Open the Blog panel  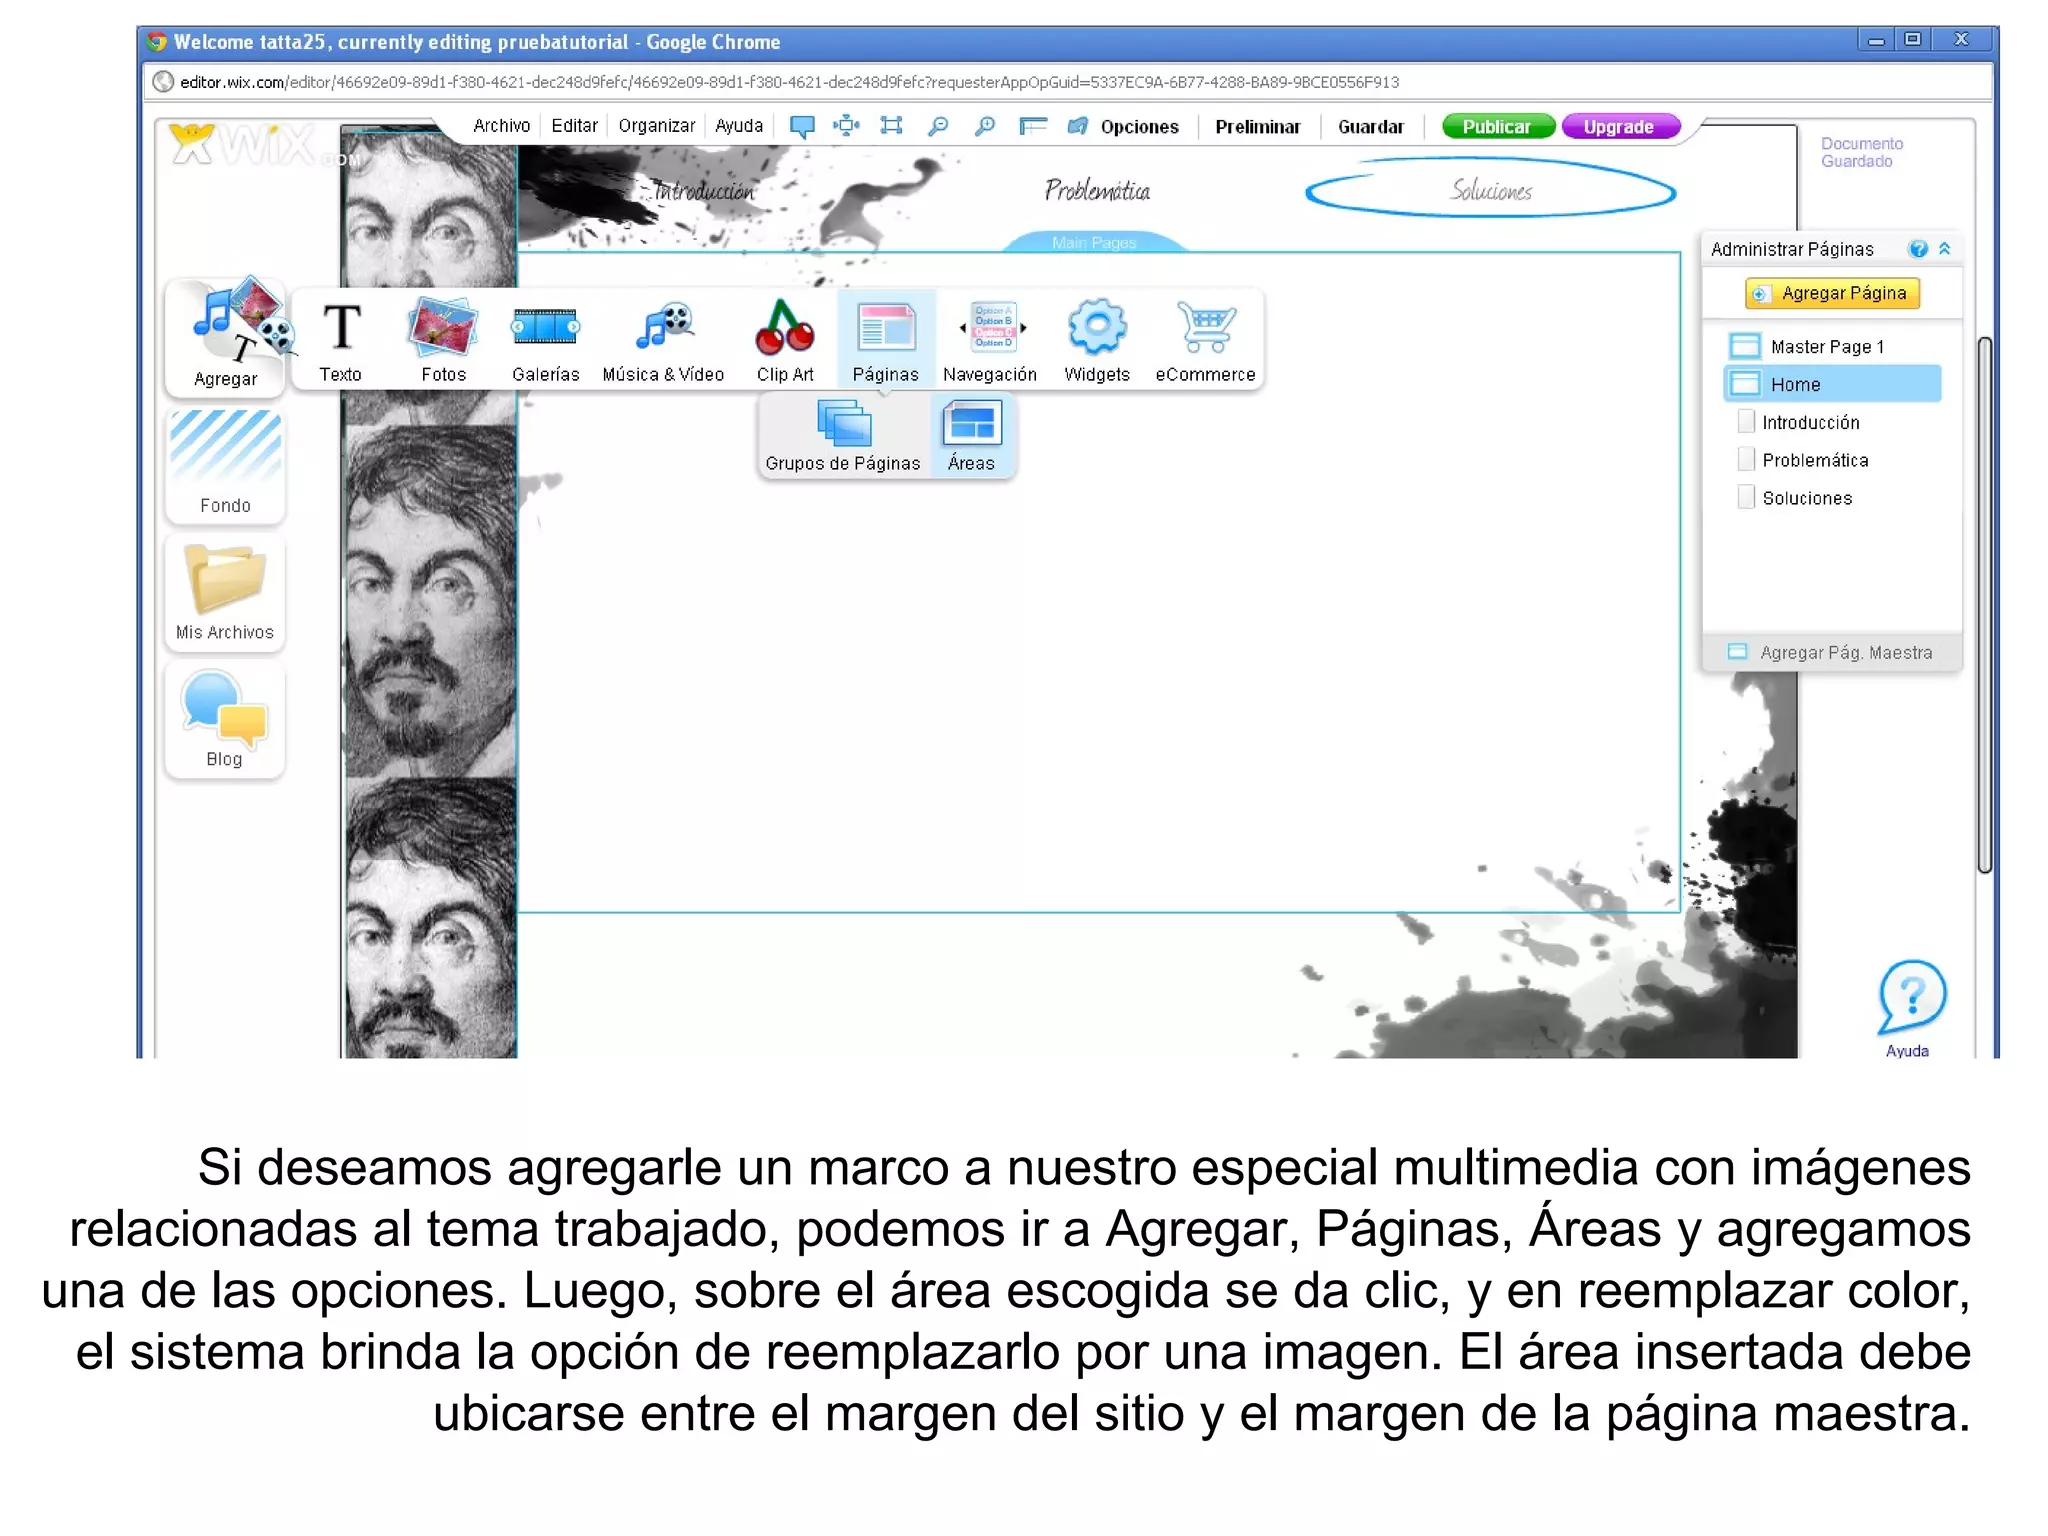click(226, 719)
